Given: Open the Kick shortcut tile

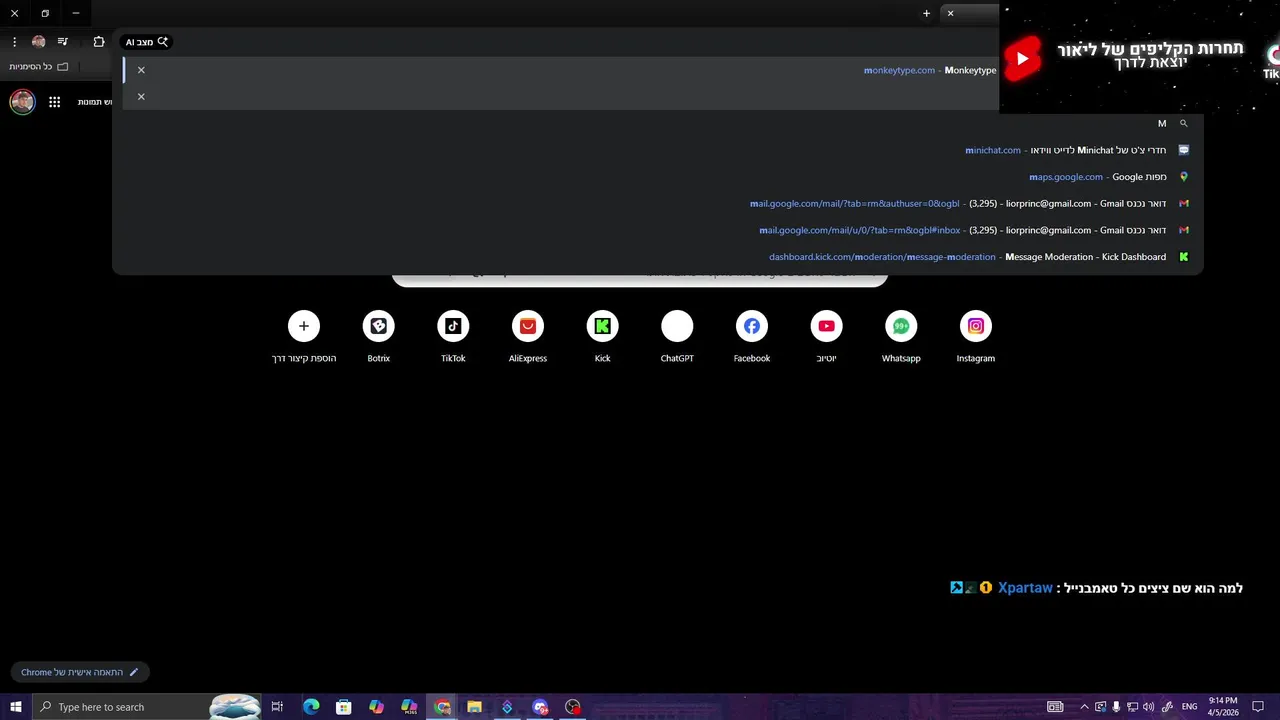Looking at the screenshot, I should (602, 337).
